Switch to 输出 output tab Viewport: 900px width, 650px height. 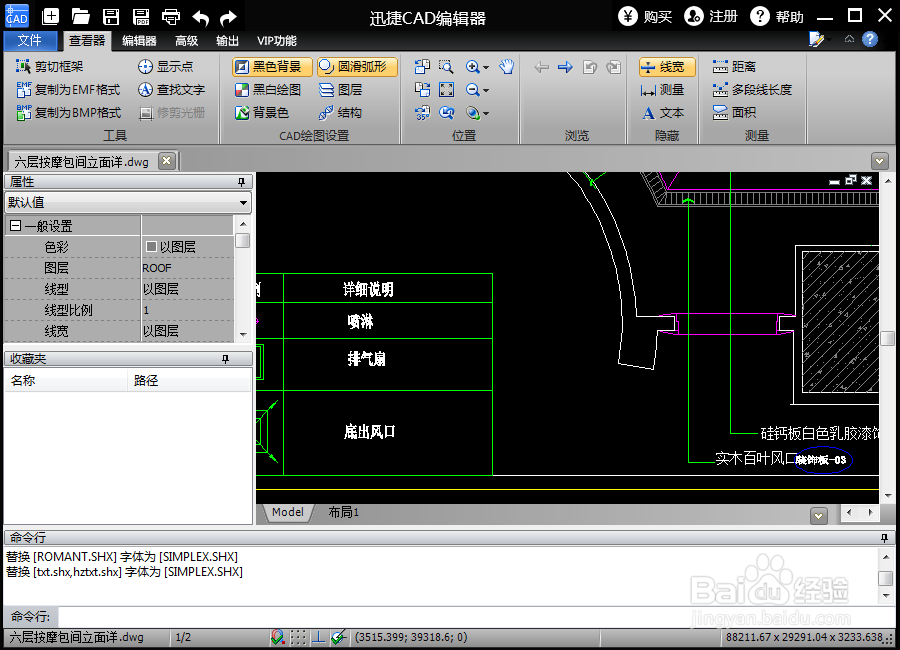[227, 41]
